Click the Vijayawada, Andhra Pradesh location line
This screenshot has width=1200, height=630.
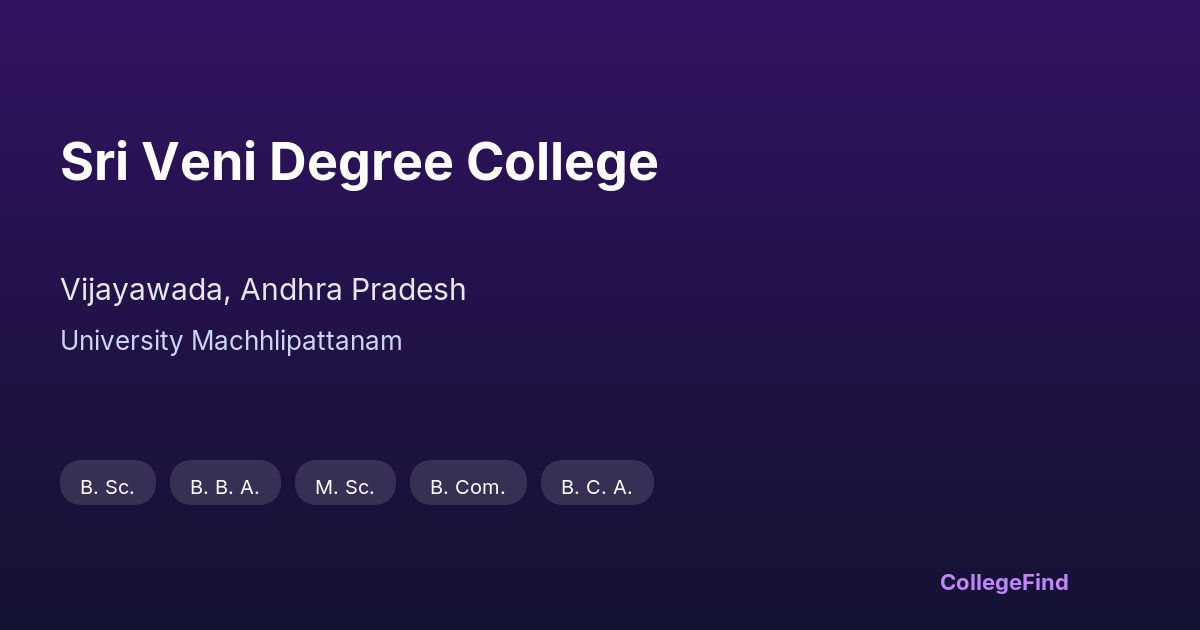[x=263, y=290]
